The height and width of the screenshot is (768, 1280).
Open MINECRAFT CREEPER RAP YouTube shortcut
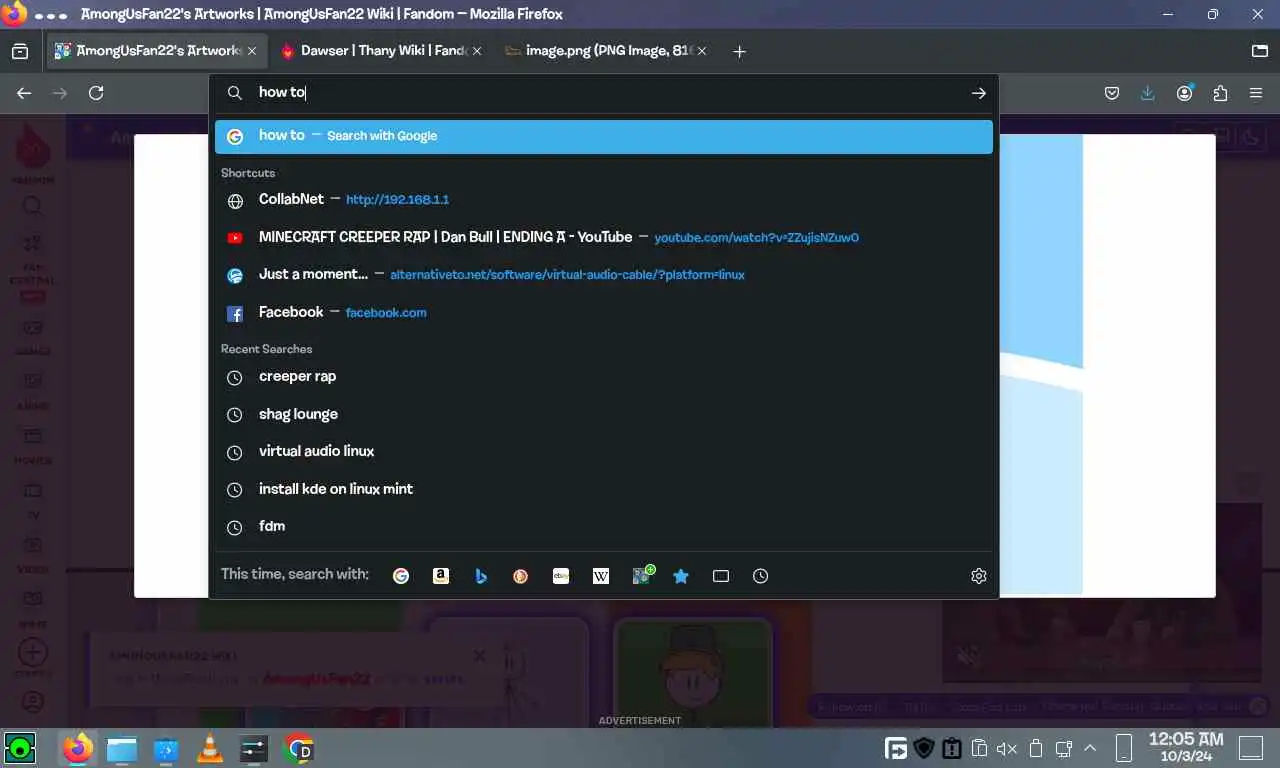click(x=604, y=238)
